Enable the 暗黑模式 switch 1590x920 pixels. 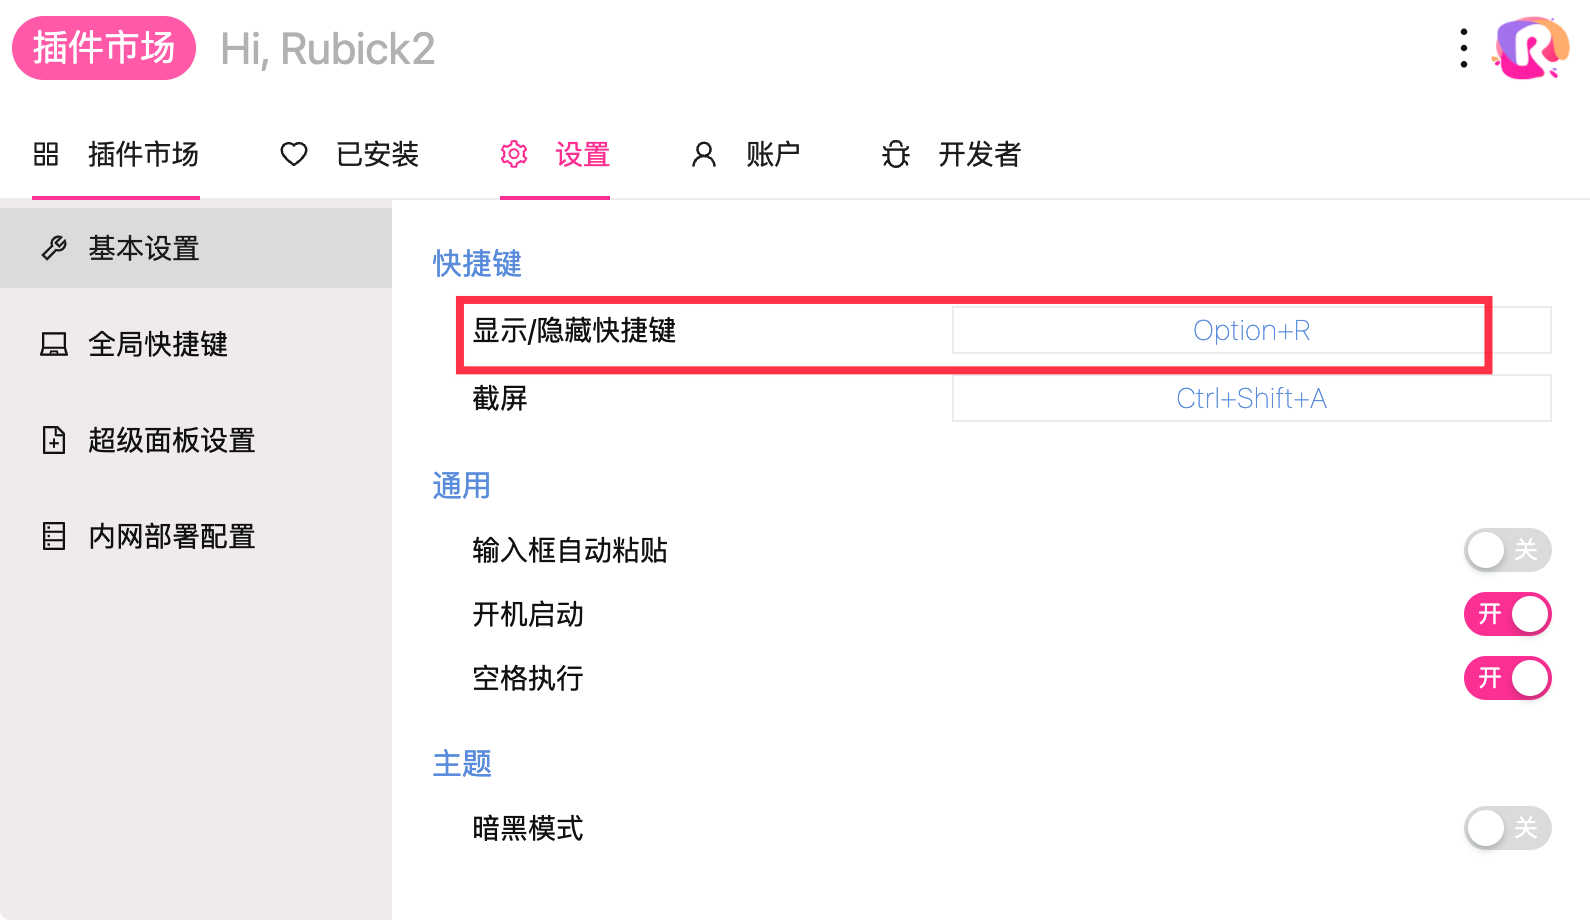(1507, 828)
